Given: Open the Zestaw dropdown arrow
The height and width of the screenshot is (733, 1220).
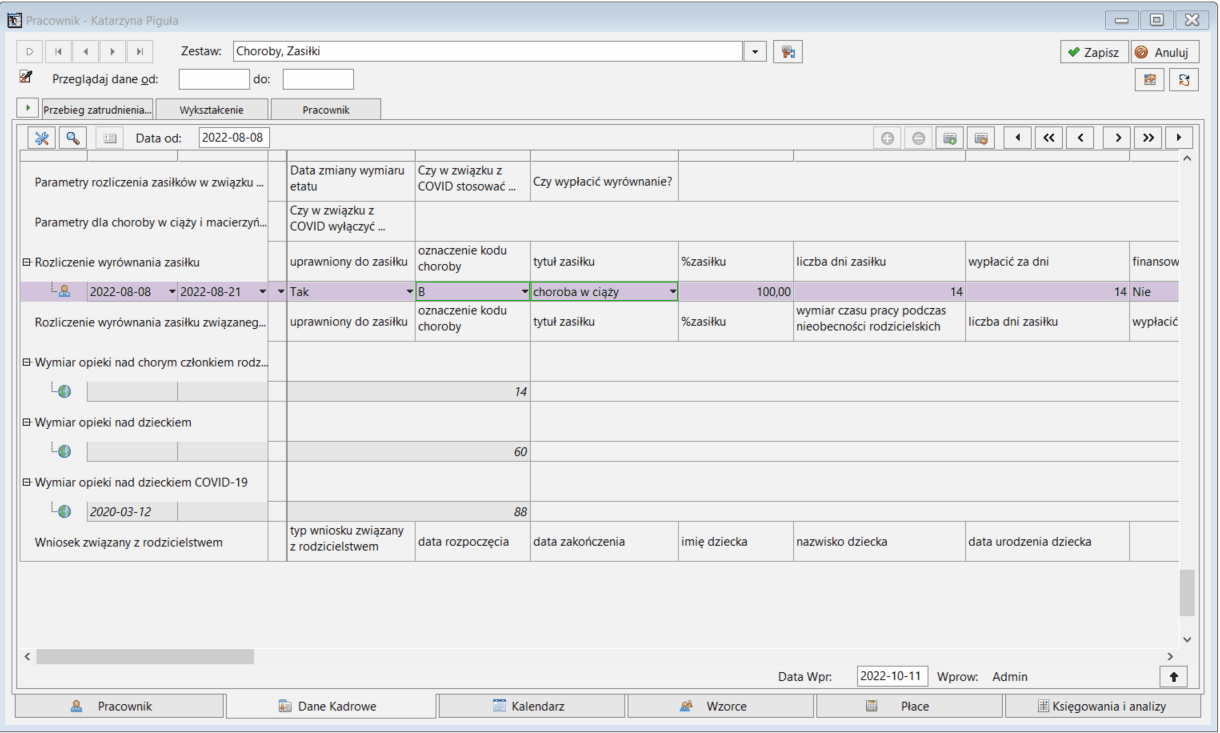Looking at the screenshot, I should click(755, 51).
